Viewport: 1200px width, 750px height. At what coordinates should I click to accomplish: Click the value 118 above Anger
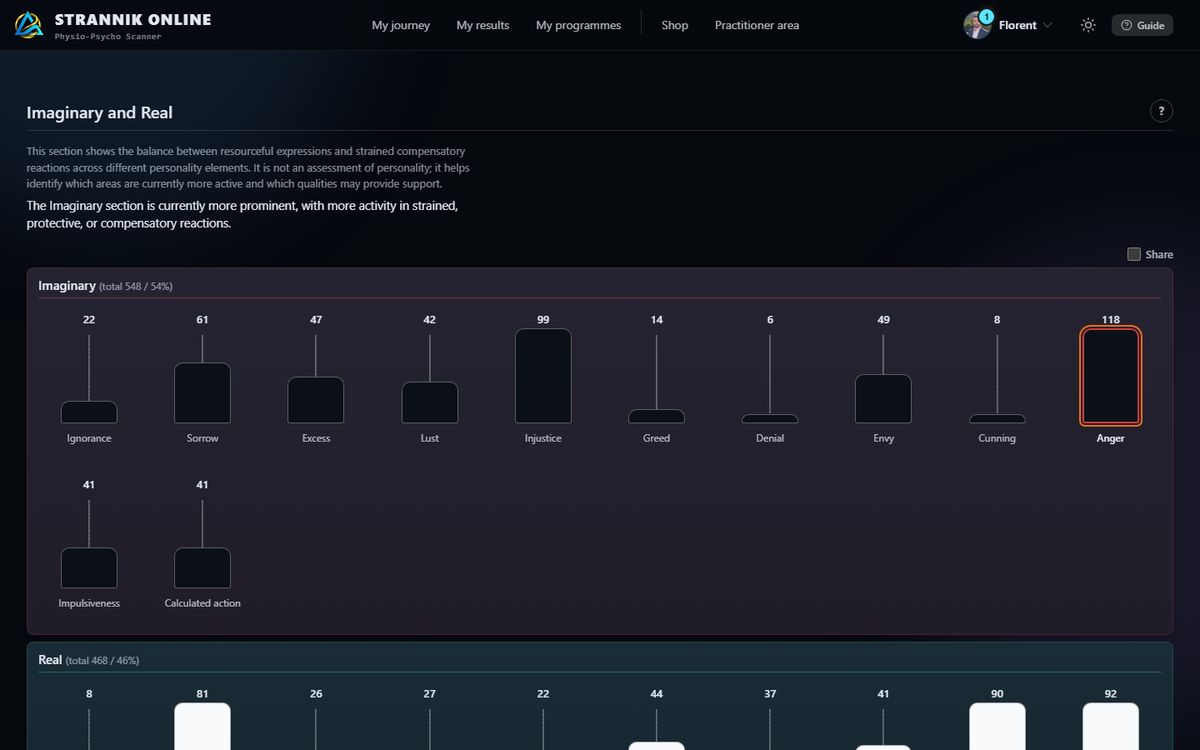coord(1111,320)
